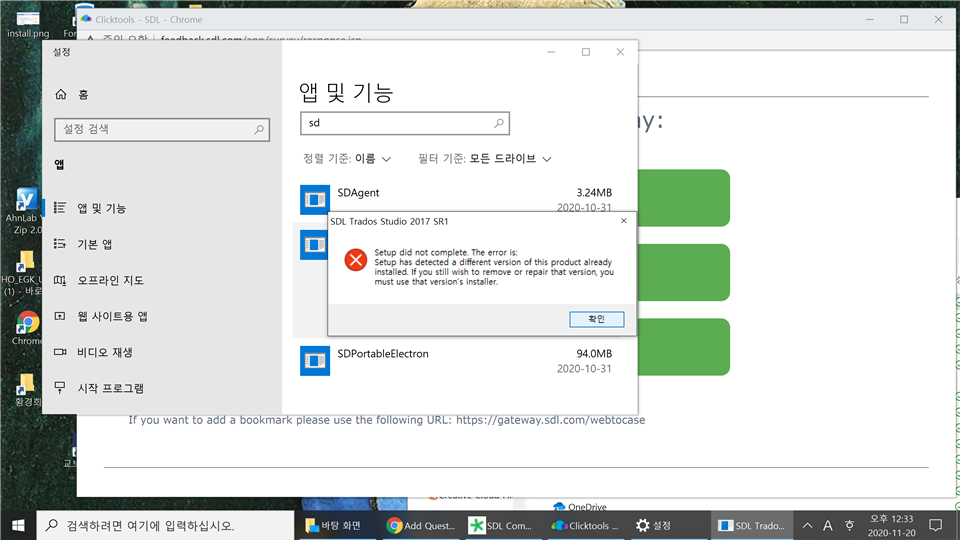Screen dimensions: 960x540
Task: Click the top green button in Chrome page
Action: coord(684,198)
